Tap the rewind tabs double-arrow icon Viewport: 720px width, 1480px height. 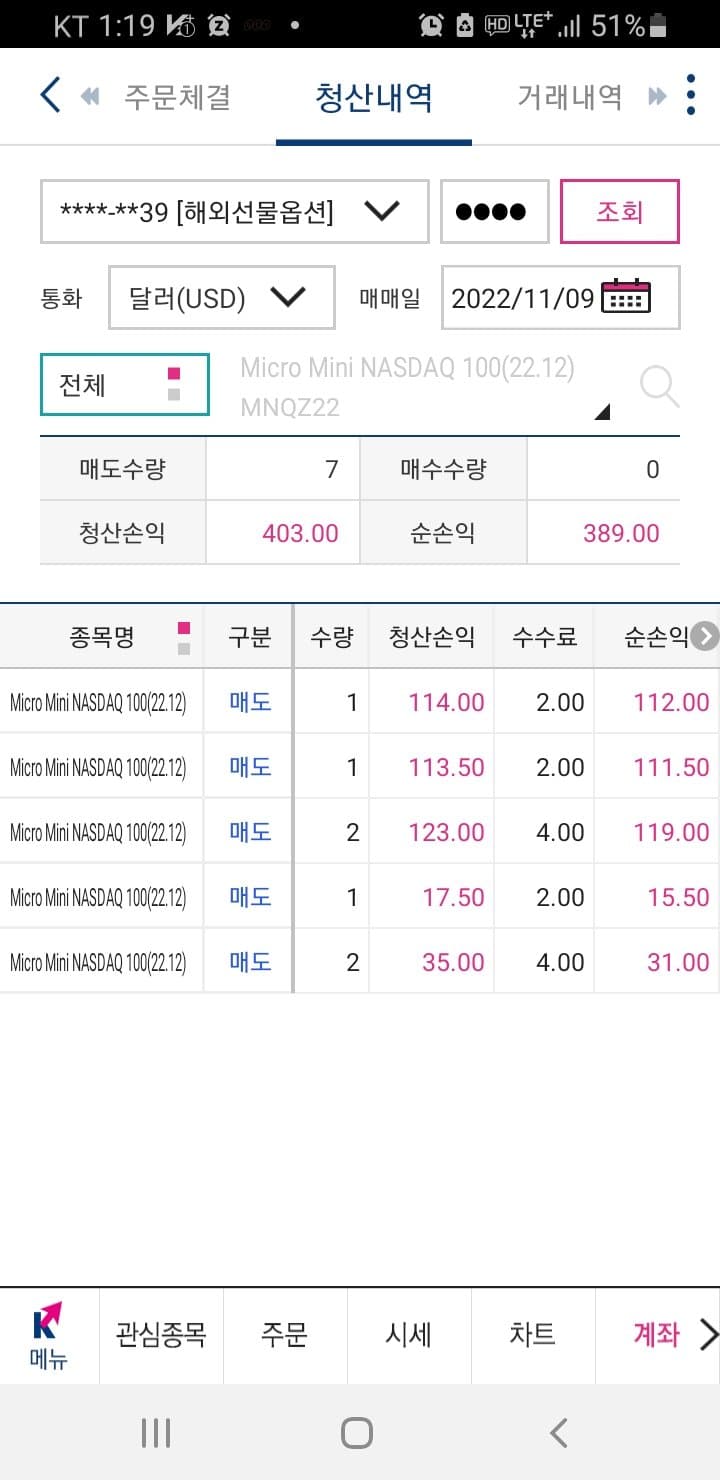point(90,96)
